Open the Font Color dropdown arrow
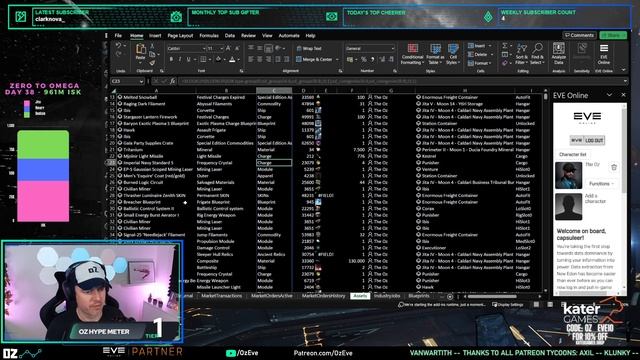 pyautogui.click(x=238, y=60)
